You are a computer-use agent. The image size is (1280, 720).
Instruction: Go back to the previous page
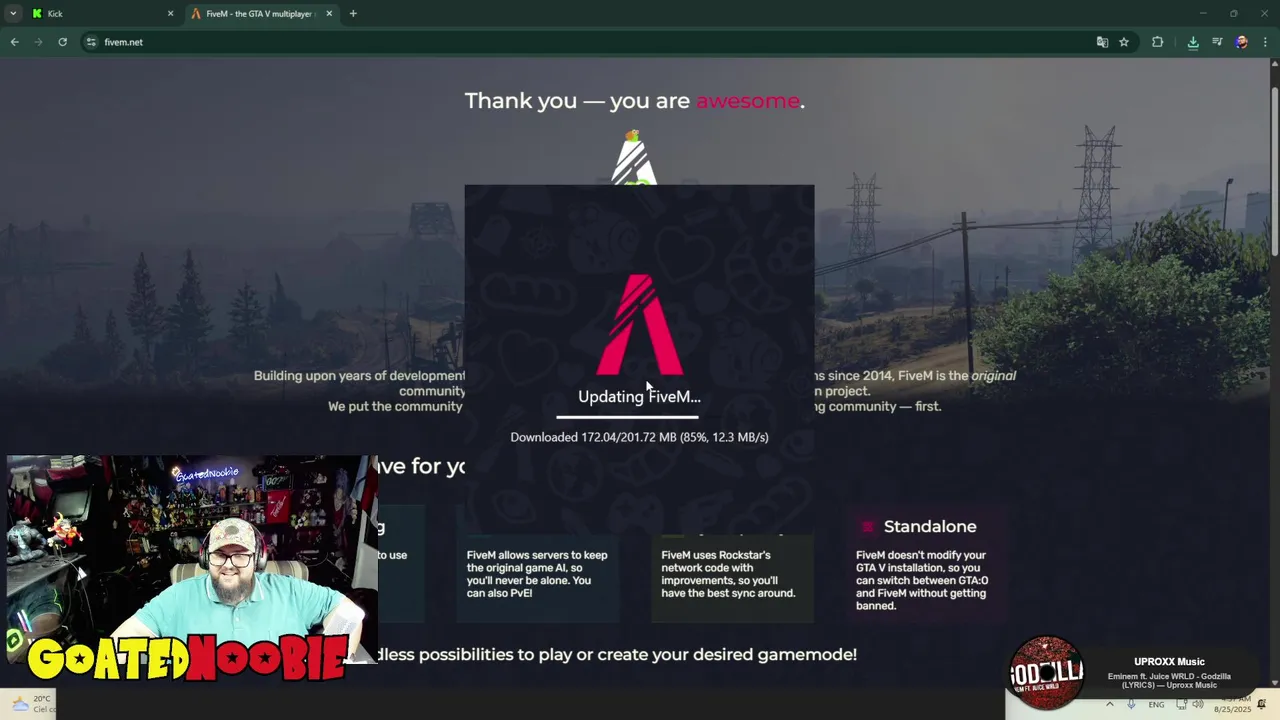pos(14,42)
